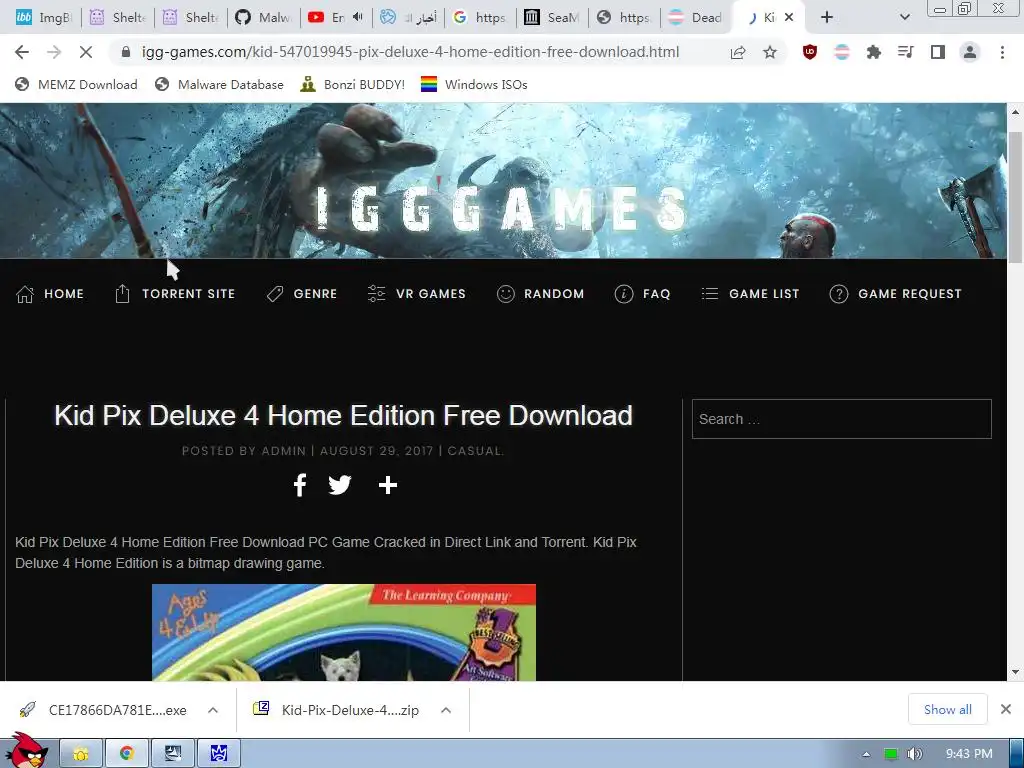This screenshot has height=768, width=1024.
Task: Switch to the Dead tab
Action: coord(696,18)
